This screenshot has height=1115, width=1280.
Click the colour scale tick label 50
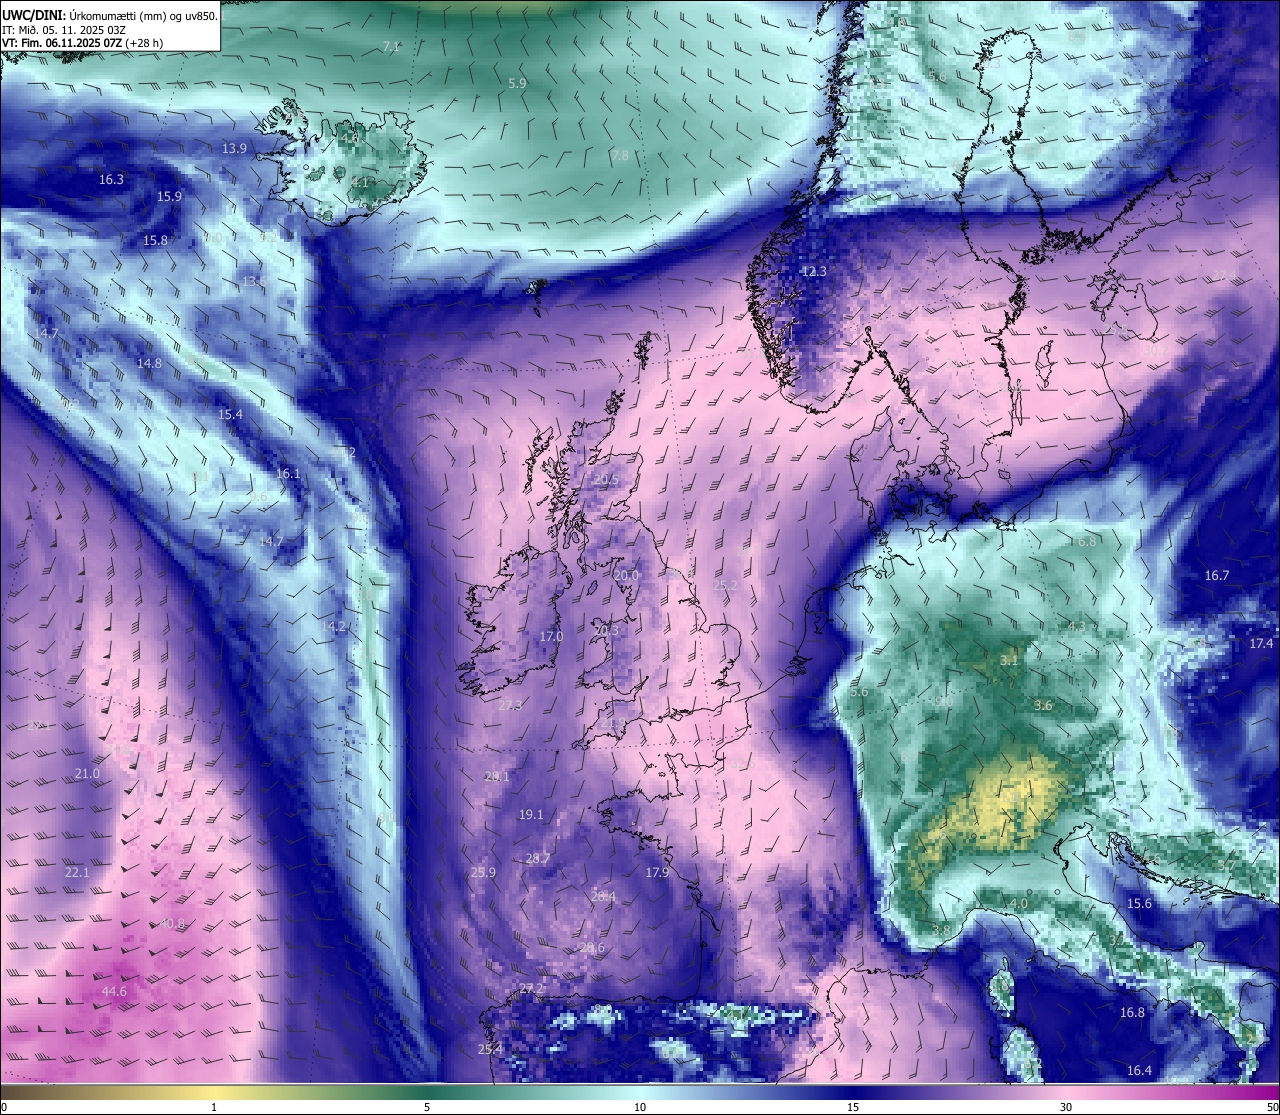tap(1271, 1107)
